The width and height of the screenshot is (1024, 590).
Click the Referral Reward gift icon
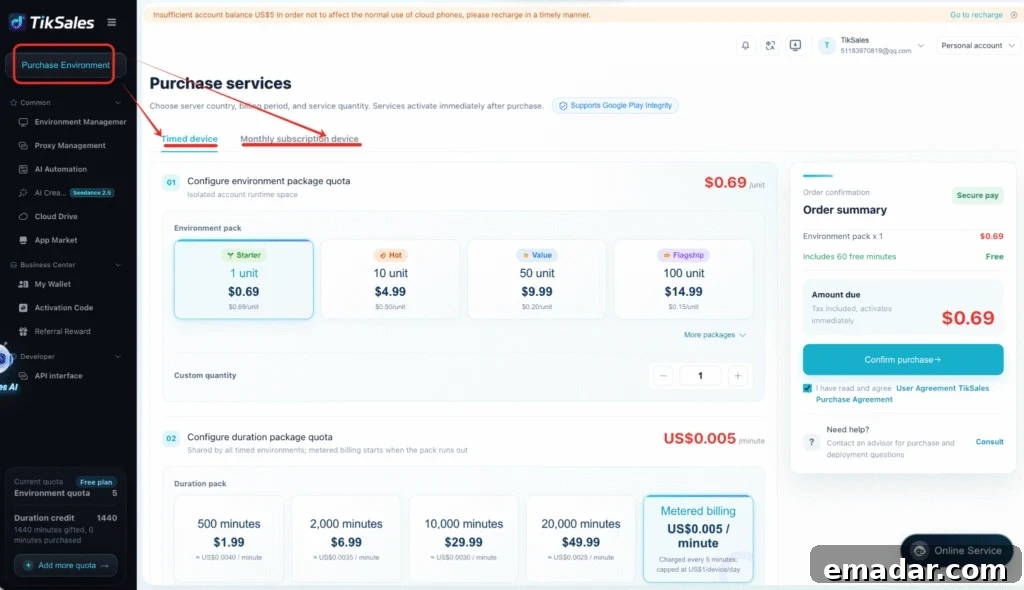click(x=23, y=331)
